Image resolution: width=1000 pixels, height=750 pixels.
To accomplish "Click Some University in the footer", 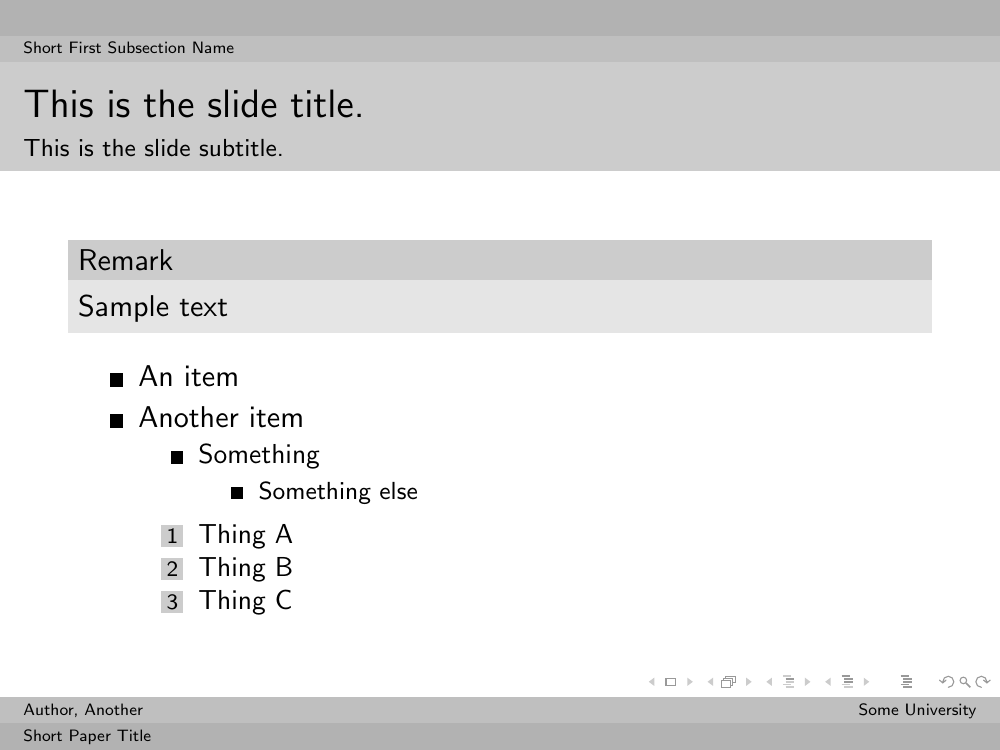I will click(x=916, y=710).
